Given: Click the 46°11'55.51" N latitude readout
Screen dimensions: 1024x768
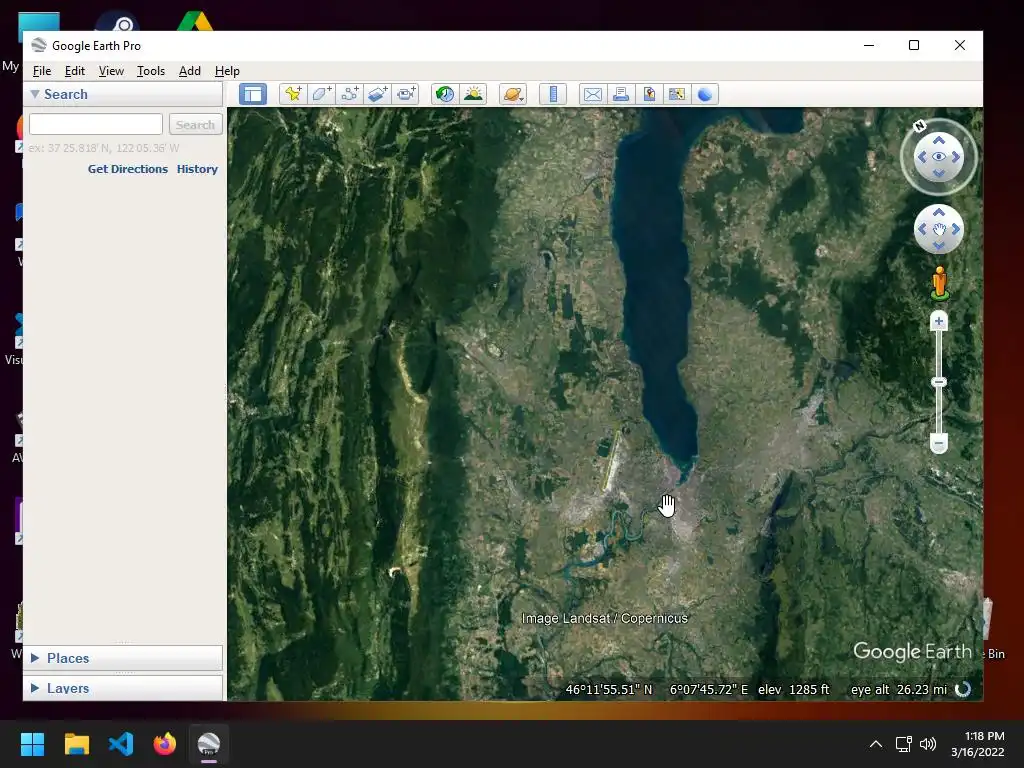Looking at the screenshot, I should click(x=609, y=689).
